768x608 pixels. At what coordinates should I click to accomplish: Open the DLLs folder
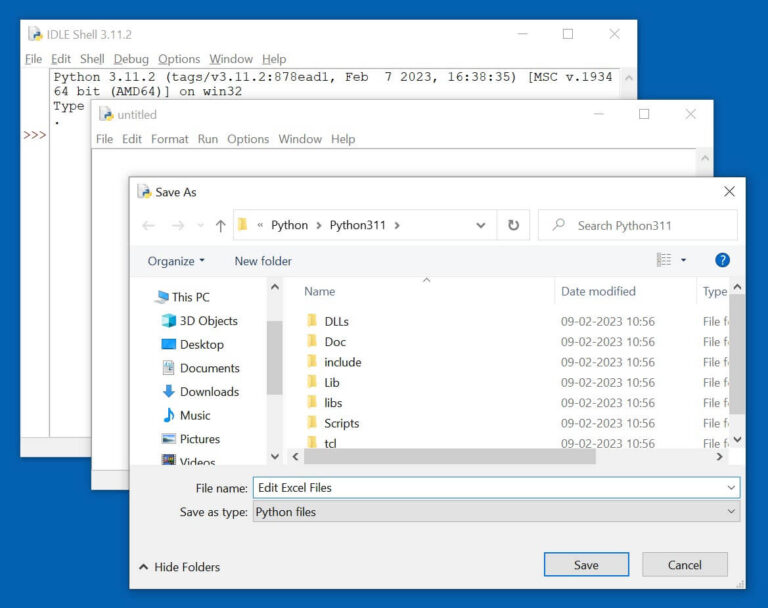tap(336, 322)
